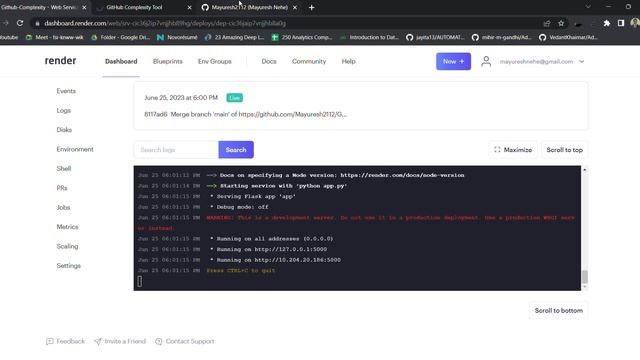Open 250 Analytics Comp... bookmark
Viewport: 640px width, 360px height.
coord(302,37)
